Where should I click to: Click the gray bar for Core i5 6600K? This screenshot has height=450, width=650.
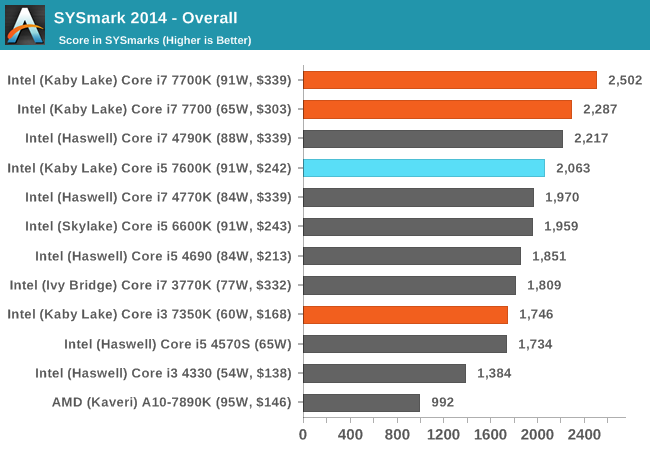418,227
